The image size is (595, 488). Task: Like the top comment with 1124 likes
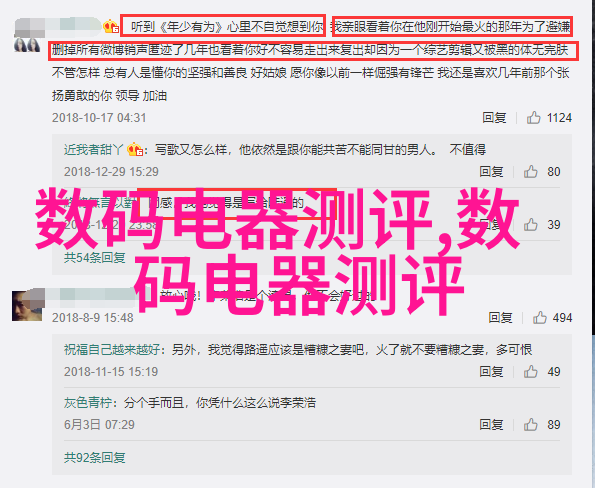(533, 118)
